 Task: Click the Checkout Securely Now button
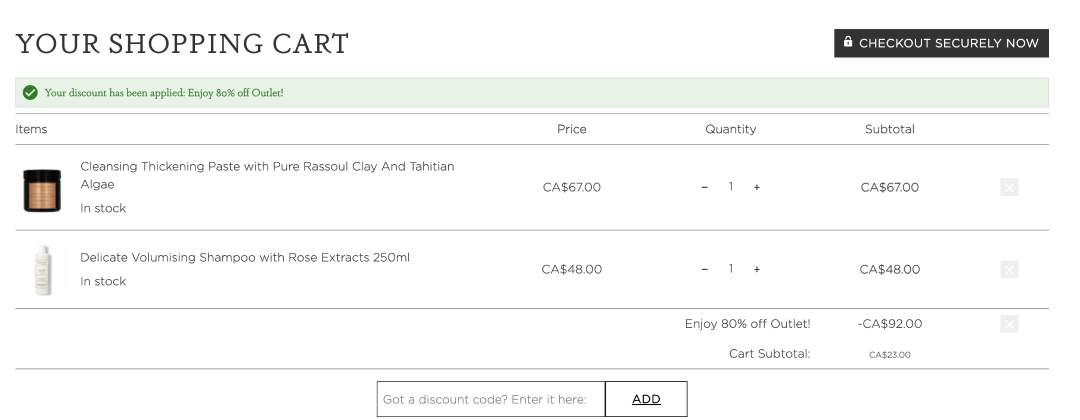(941, 43)
